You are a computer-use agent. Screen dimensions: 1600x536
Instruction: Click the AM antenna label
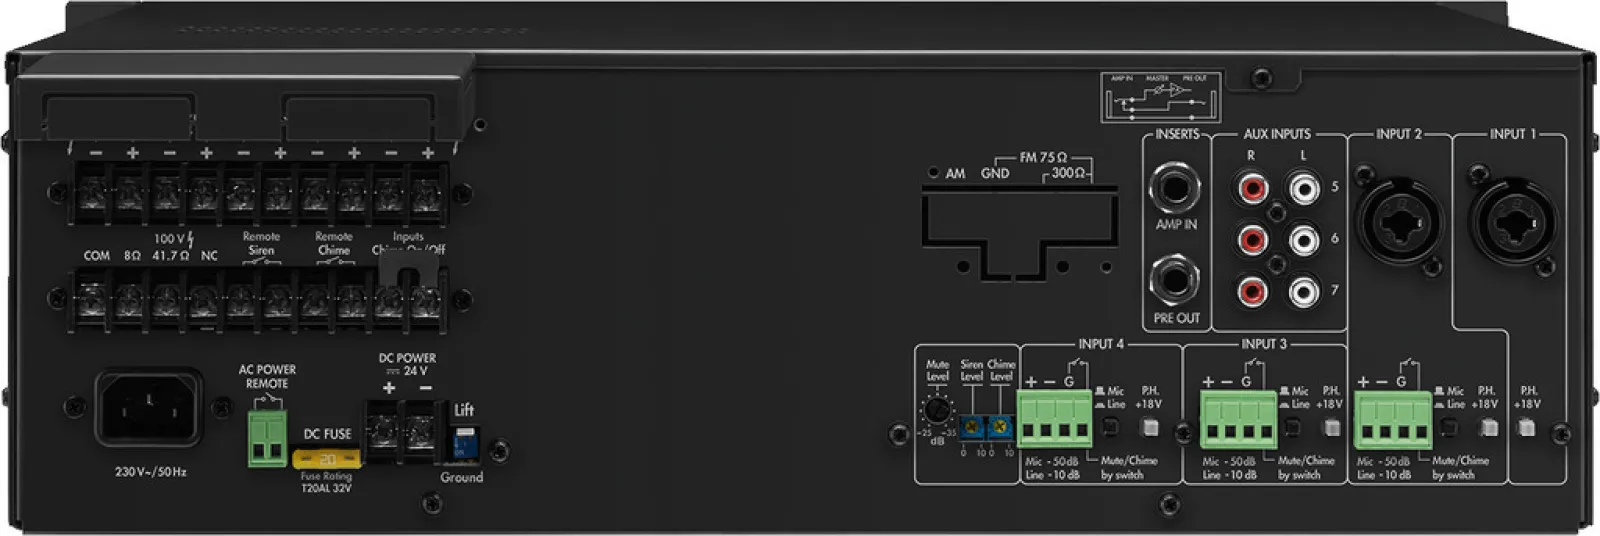pos(955,174)
